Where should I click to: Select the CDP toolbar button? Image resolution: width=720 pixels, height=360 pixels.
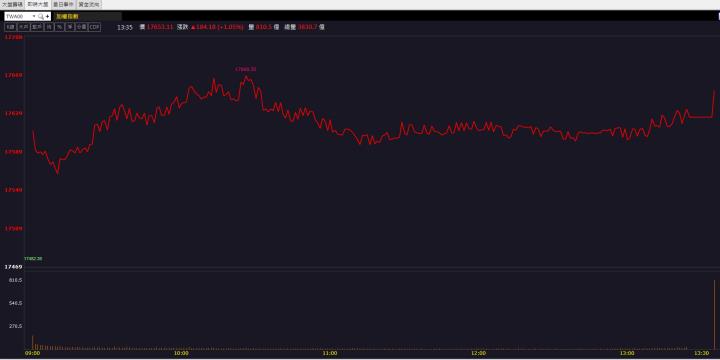point(95,27)
